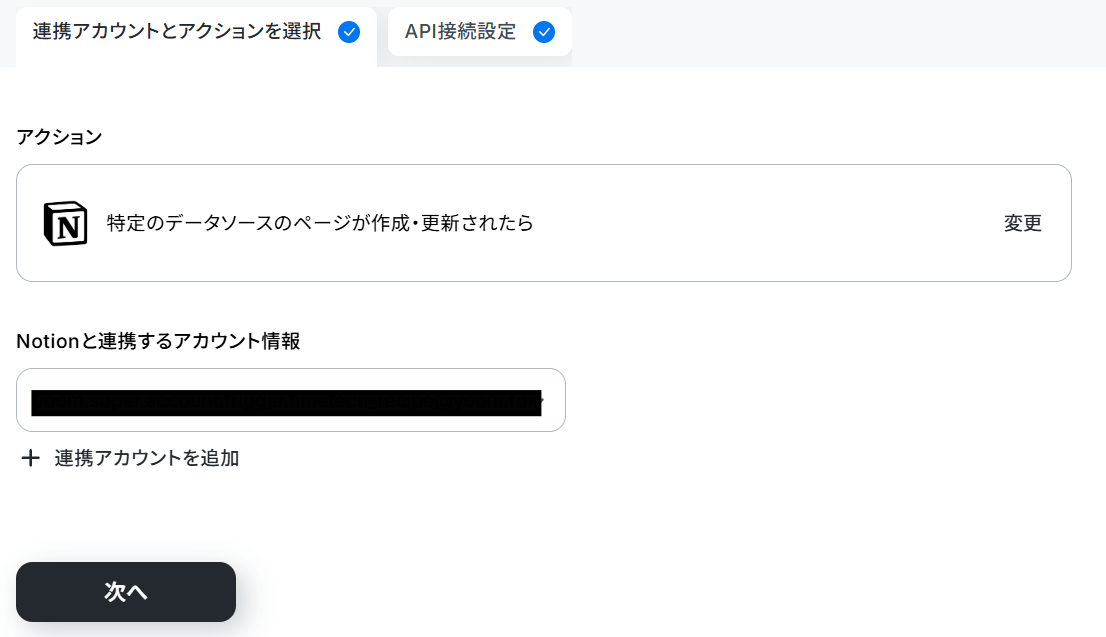
Task: Proceed with the 次へ button
Action: (x=126, y=592)
